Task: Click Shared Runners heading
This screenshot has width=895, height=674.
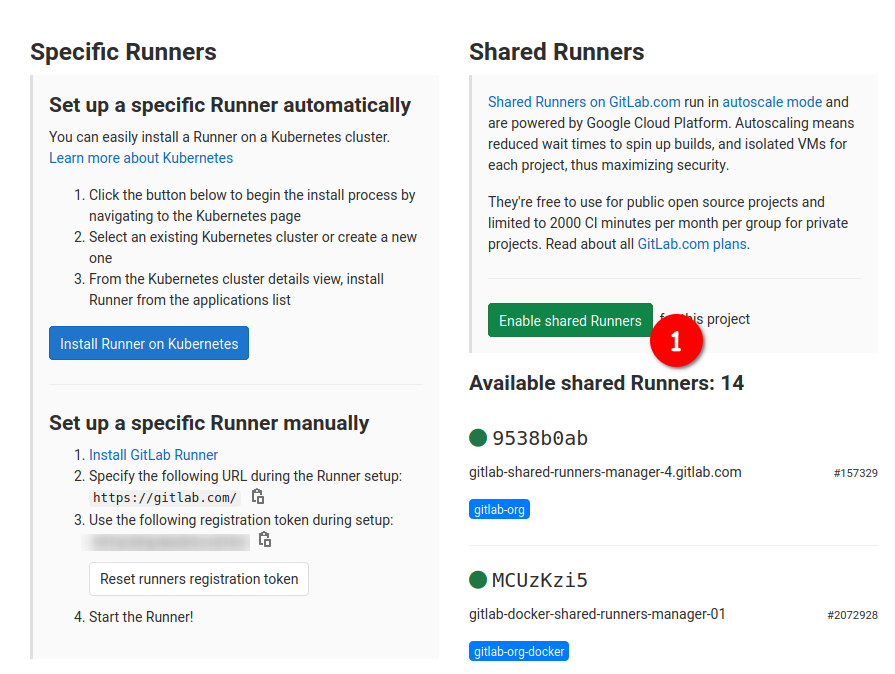Action: (557, 52)
